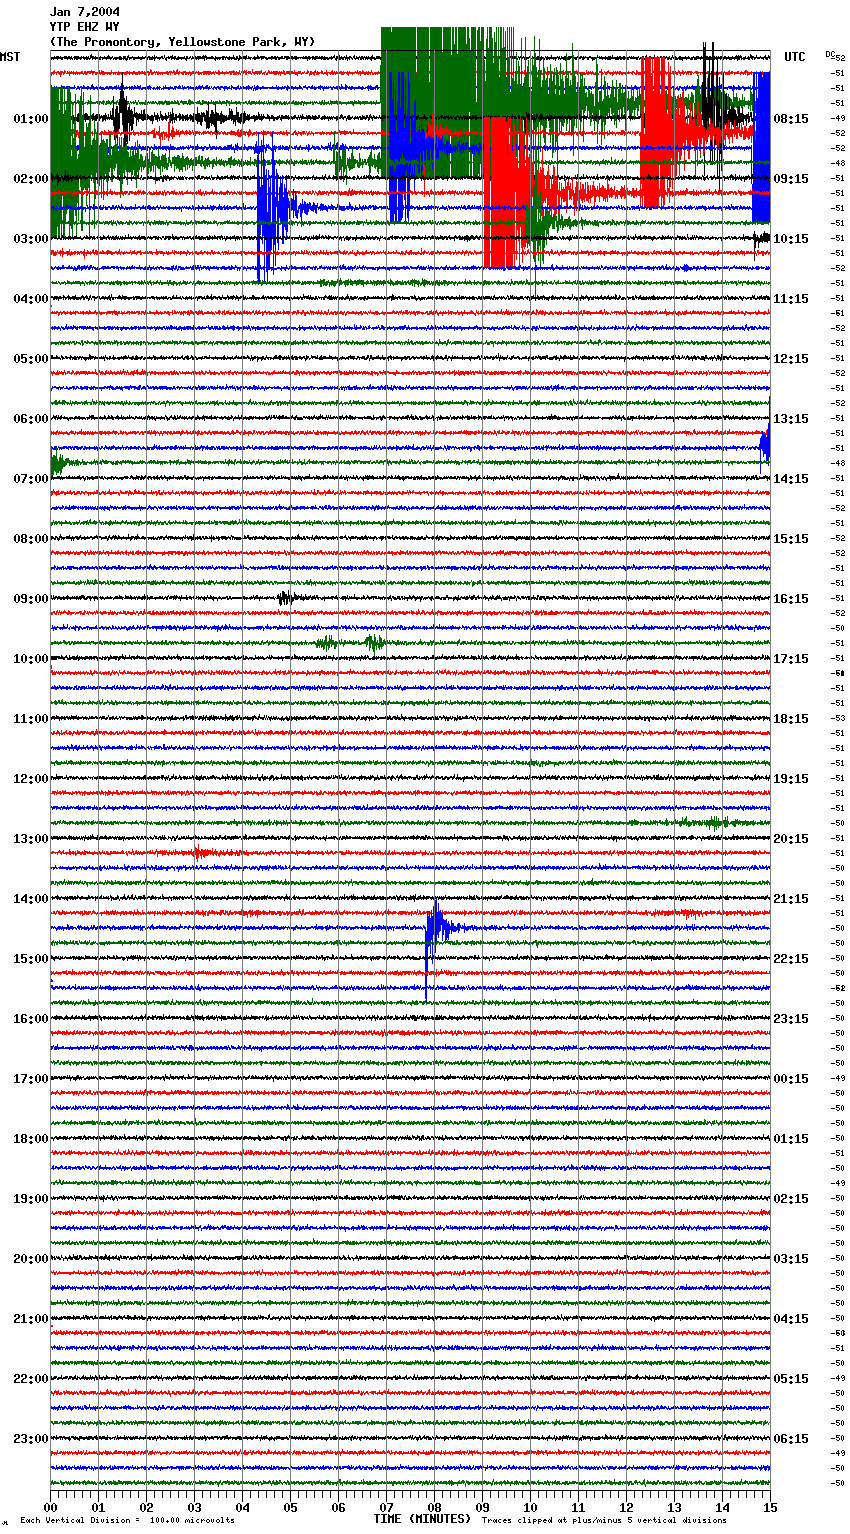Click the 10:15 UTC time label
This screenshot has height=1534, width=850.
(x=791, y=239)
